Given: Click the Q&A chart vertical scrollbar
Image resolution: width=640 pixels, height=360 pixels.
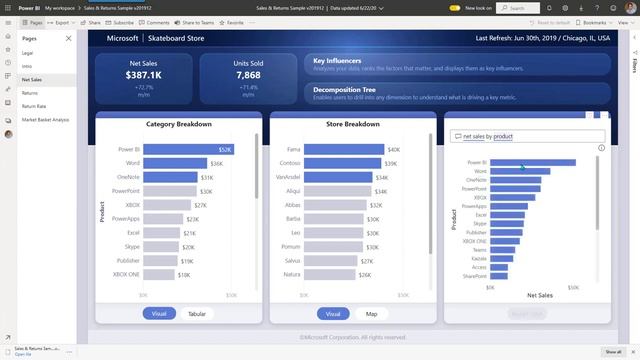Looking at the screenshot, I should (597, 193).
